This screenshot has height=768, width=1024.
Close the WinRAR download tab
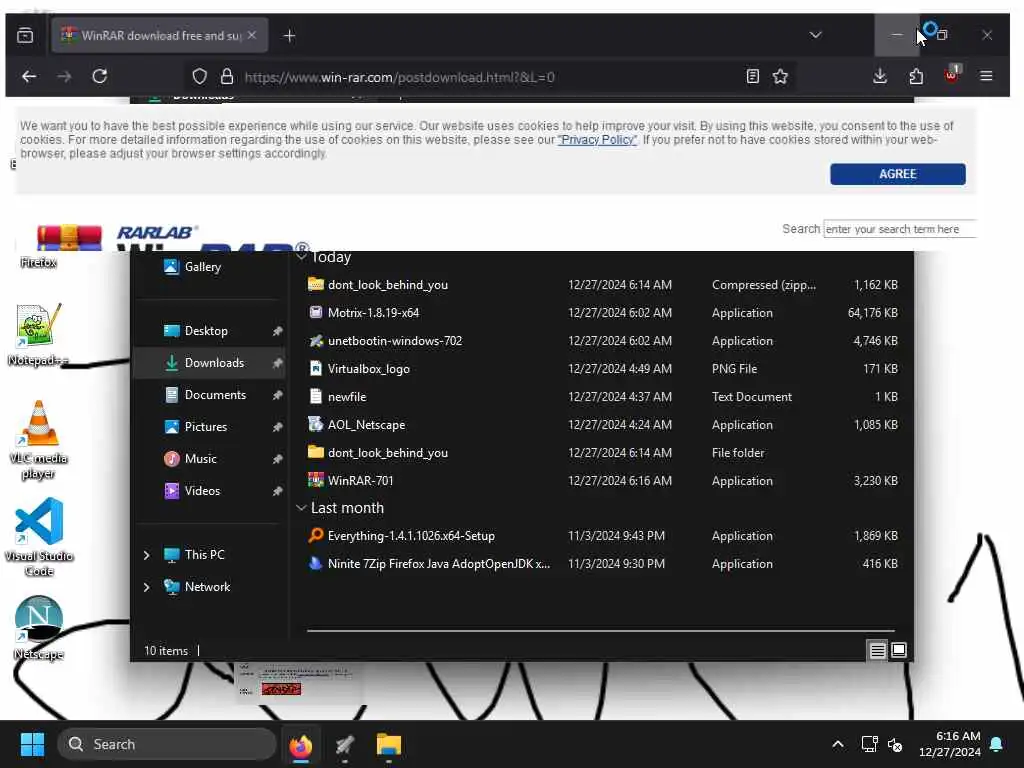pyautogui.click(x=252, y=35)
